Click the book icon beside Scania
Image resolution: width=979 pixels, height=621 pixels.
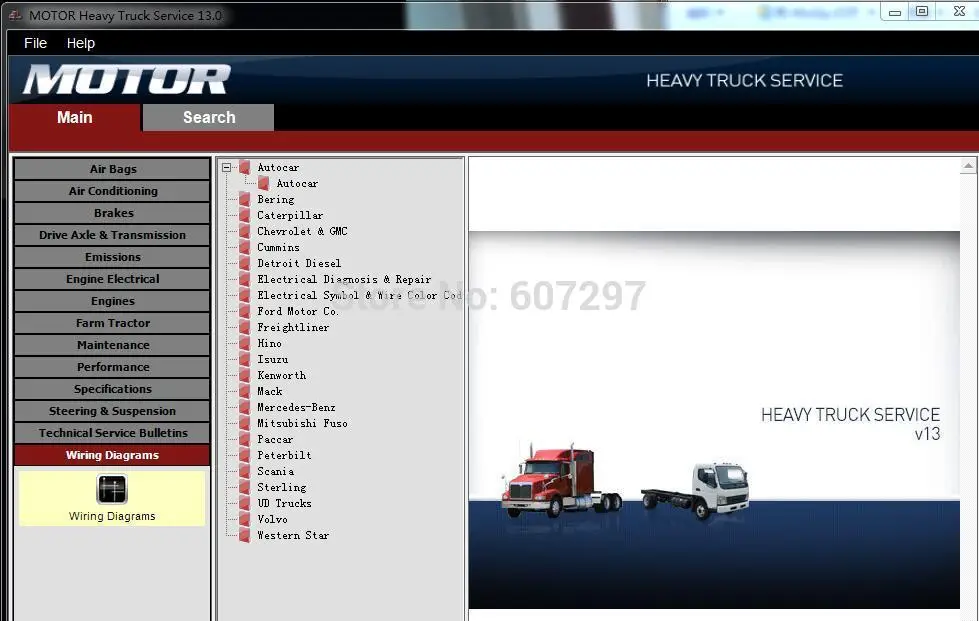click(x=245, y=471)
